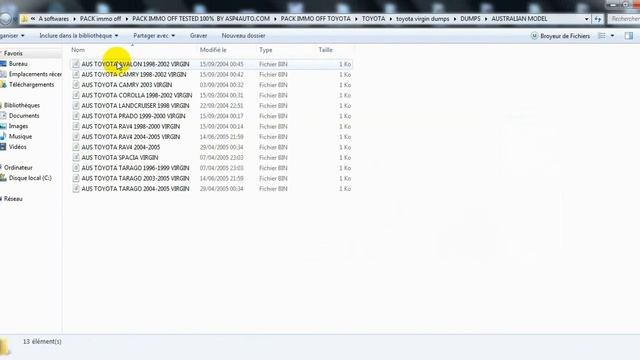
Task: Open the Vidéos library
Action: (18, 147)
